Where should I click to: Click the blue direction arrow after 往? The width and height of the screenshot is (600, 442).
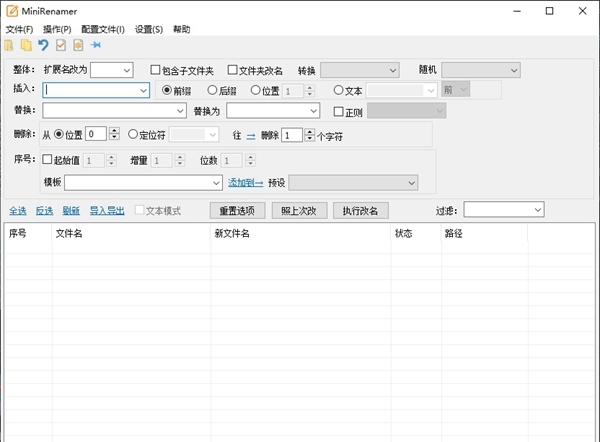(x=251, y=134)
